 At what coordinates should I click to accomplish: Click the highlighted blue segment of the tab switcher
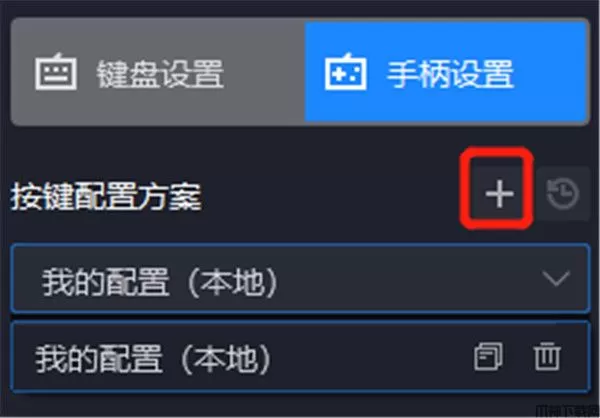(447, 72)
